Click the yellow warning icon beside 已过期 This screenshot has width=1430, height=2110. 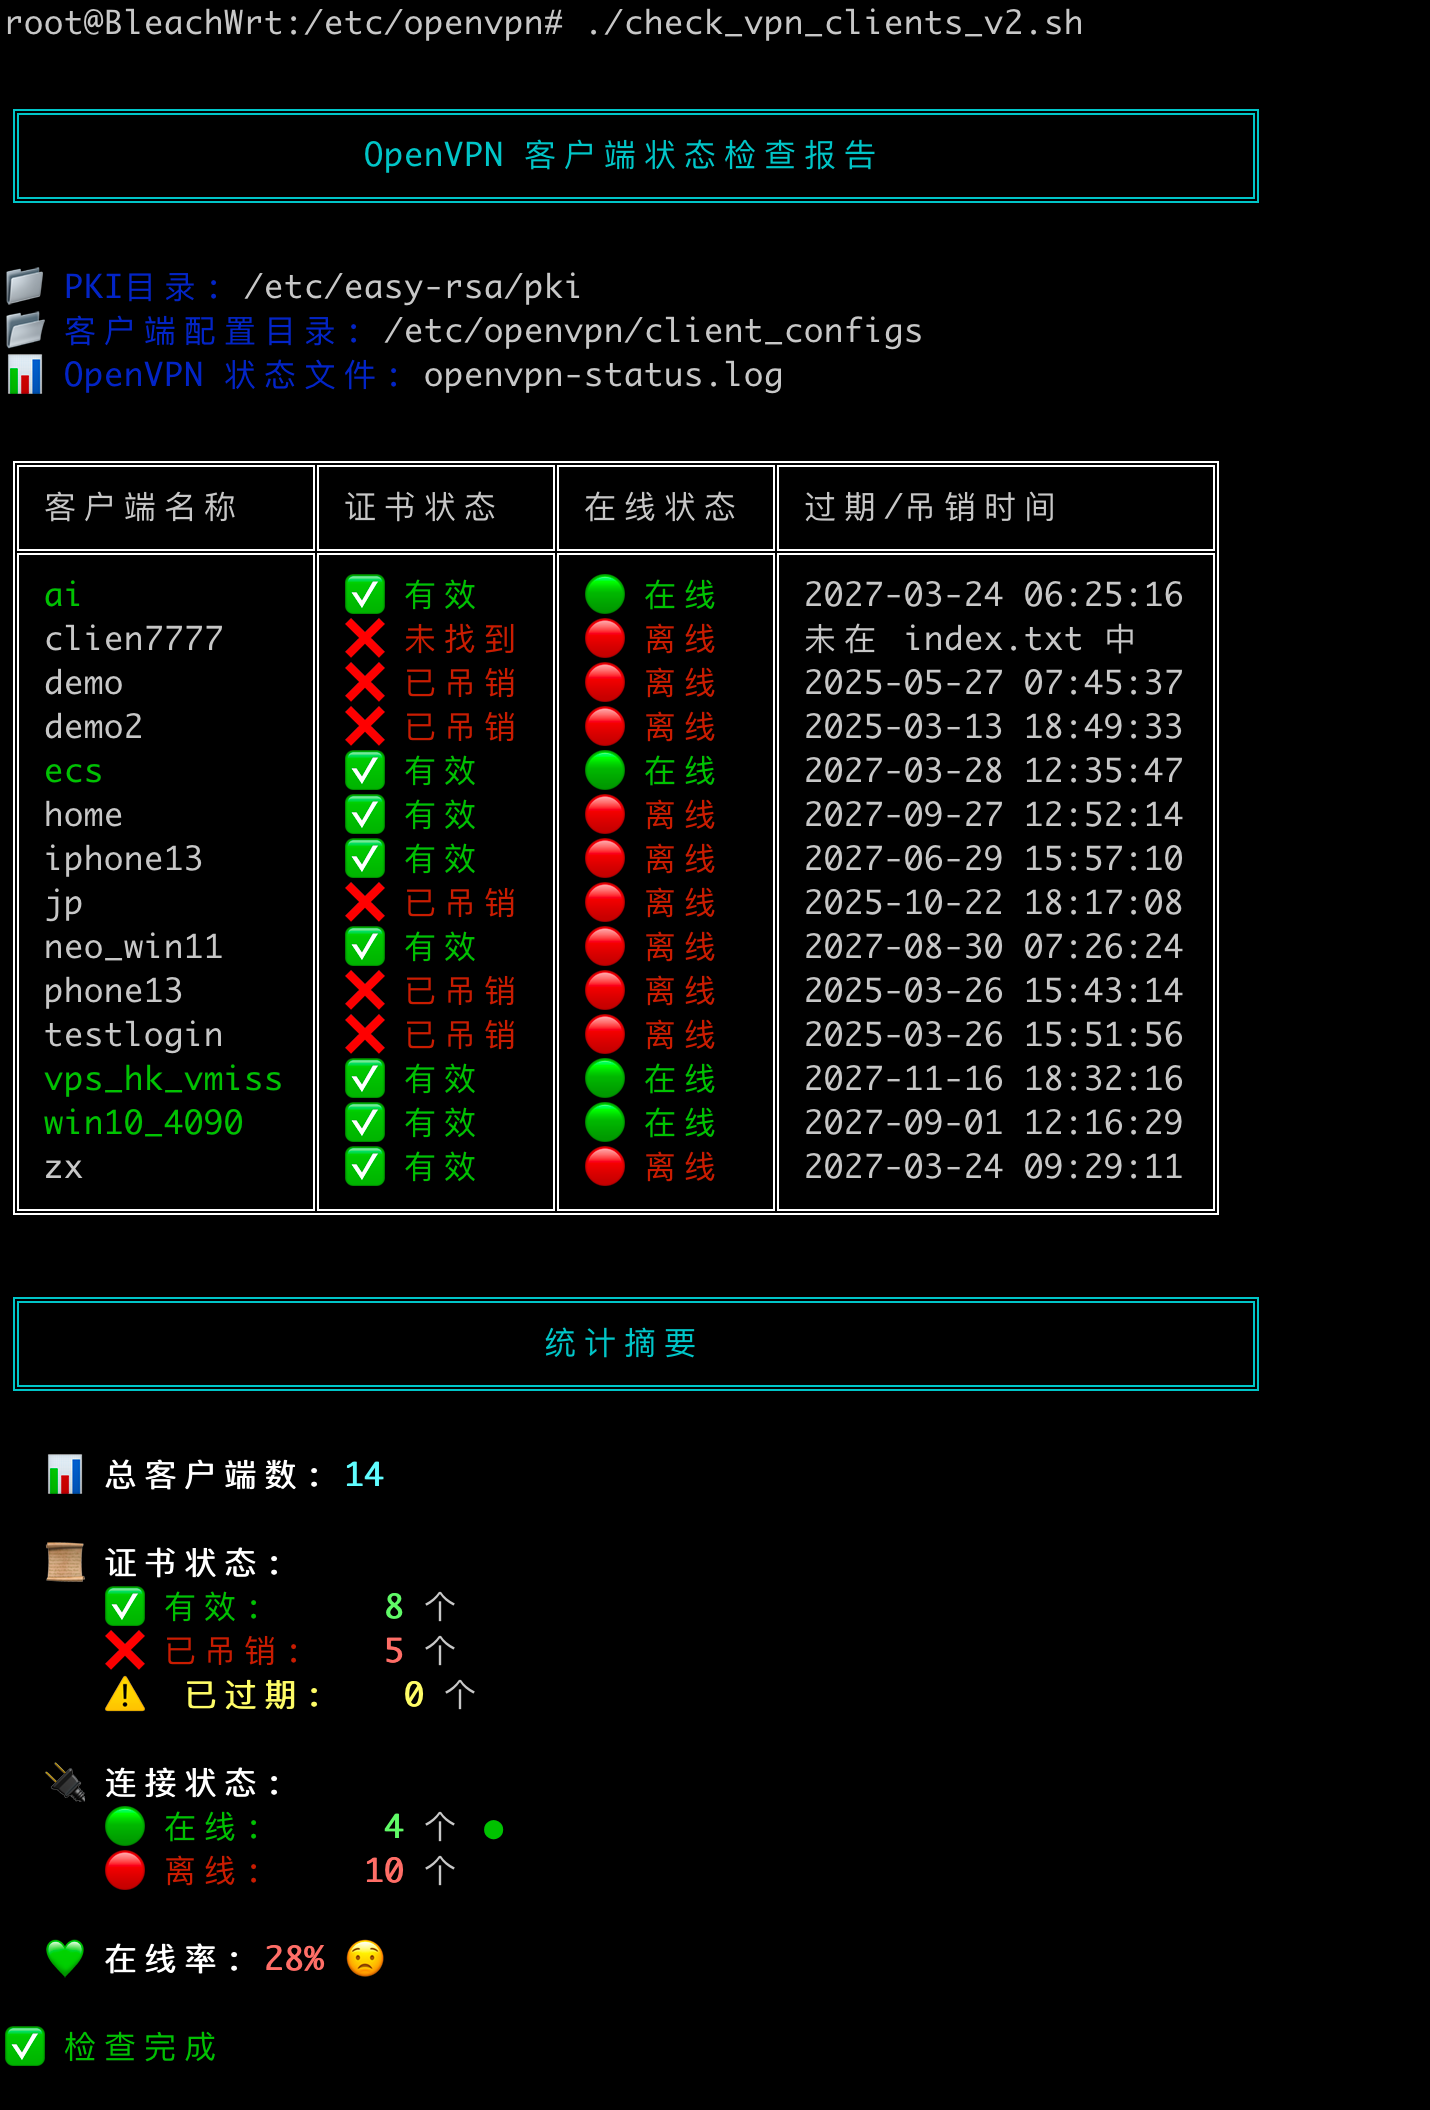(125, 1694)
